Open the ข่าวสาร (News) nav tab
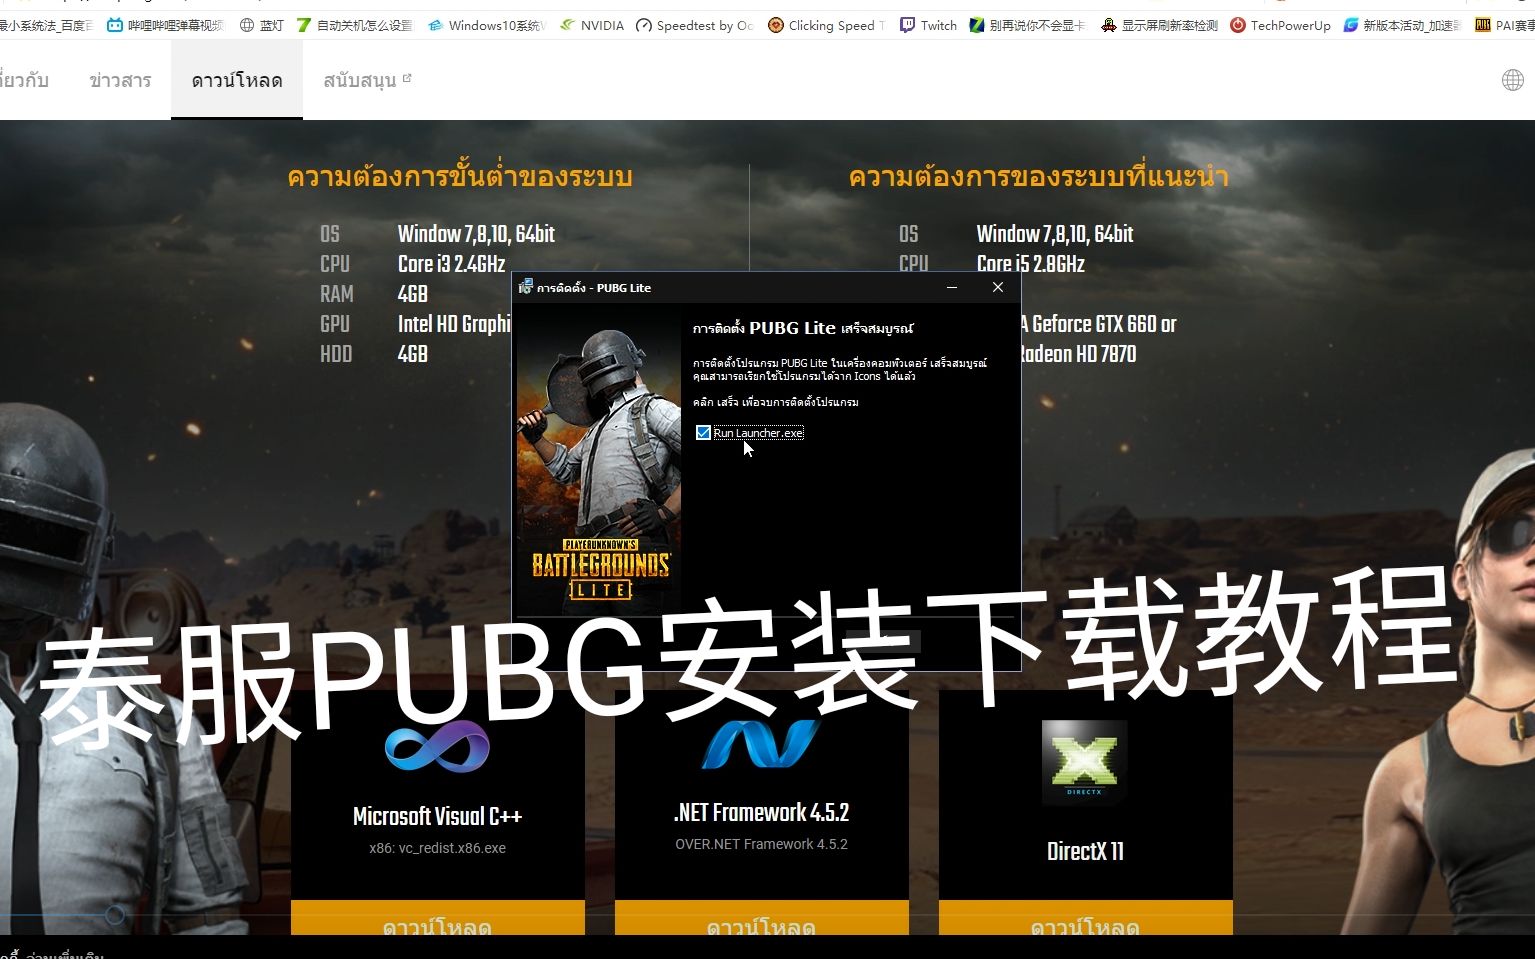This screenshot has width=1535, height=959. point(120,80)
